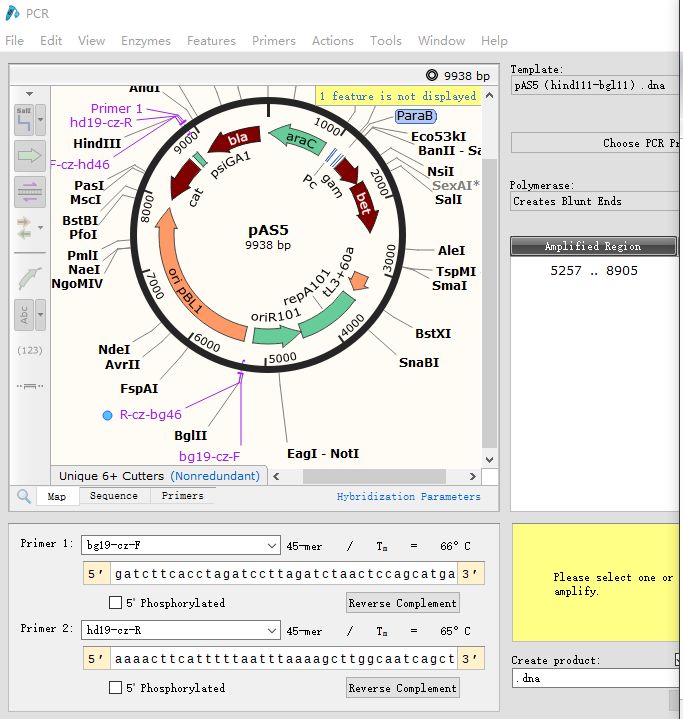Select amplified region '5257 .. 8905'
This screenshot has height=719, width=683.
(594, 271)
